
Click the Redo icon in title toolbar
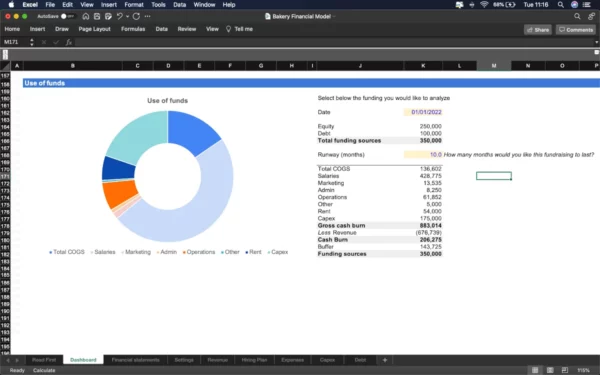[136, 16]
